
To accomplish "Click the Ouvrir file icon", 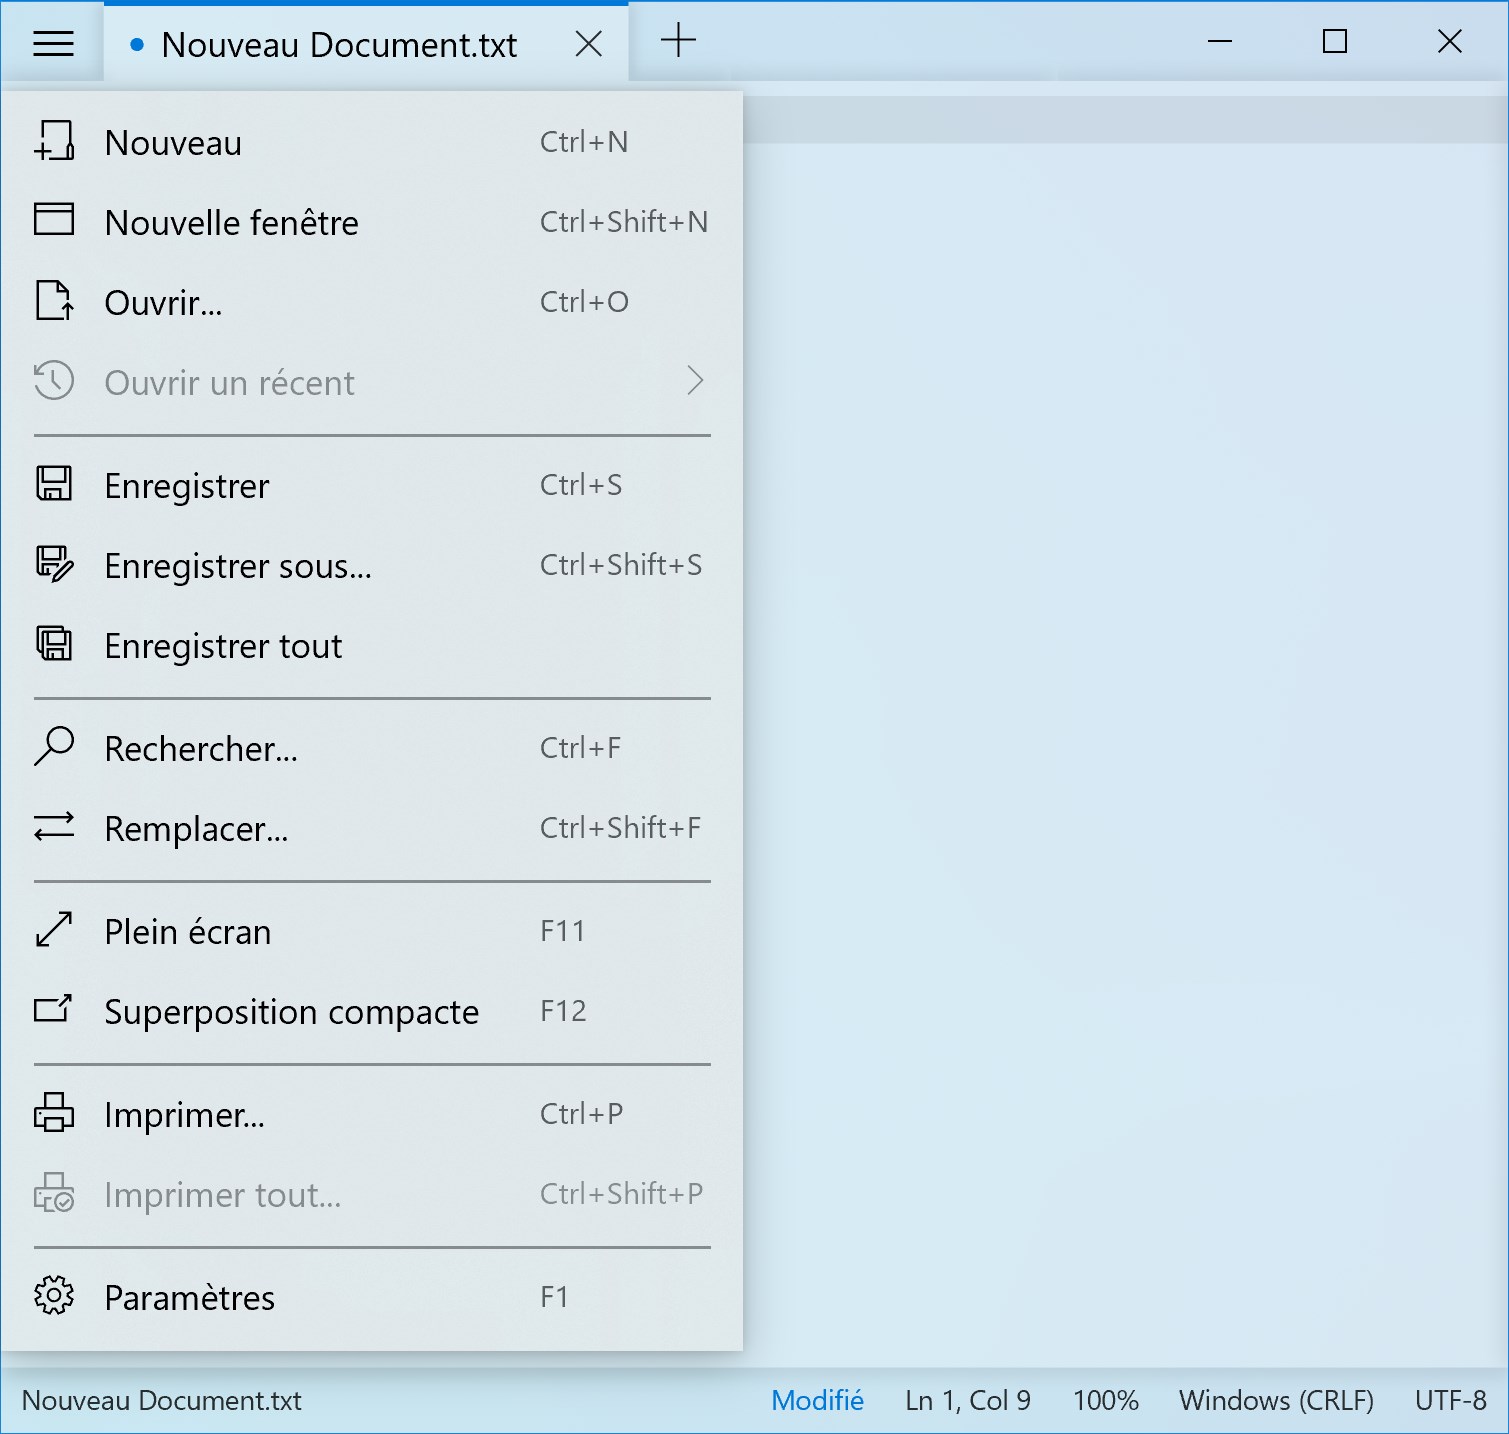I will [x=54, y=300].
